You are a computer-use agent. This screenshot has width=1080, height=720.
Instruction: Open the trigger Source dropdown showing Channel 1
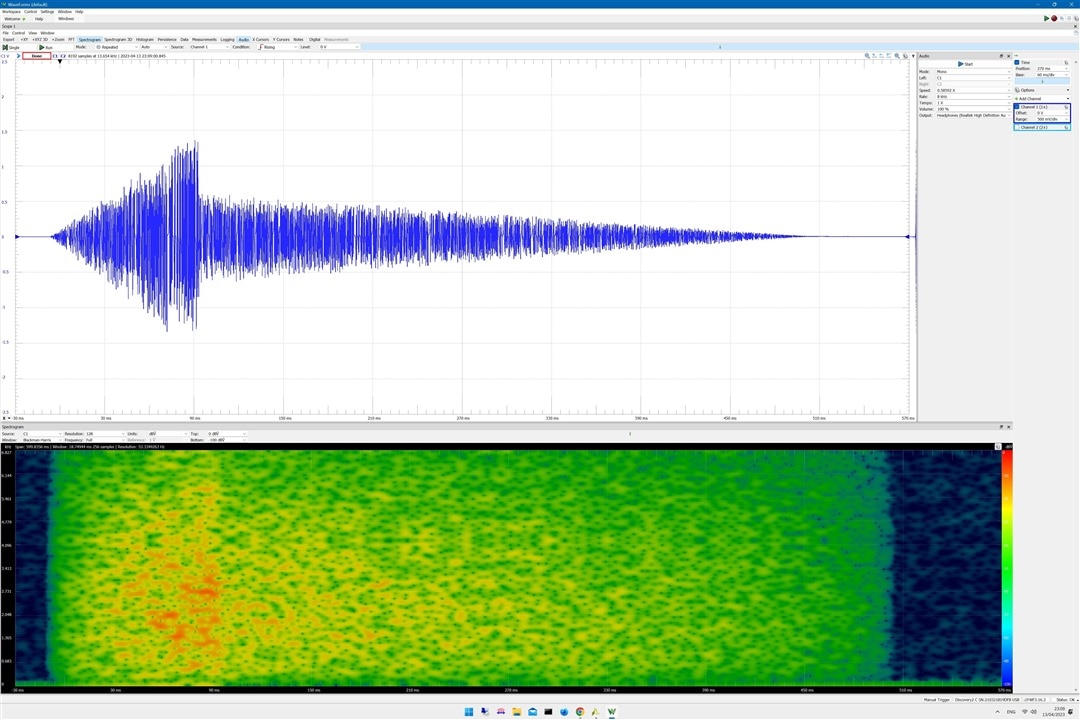(x=209, y=48)
